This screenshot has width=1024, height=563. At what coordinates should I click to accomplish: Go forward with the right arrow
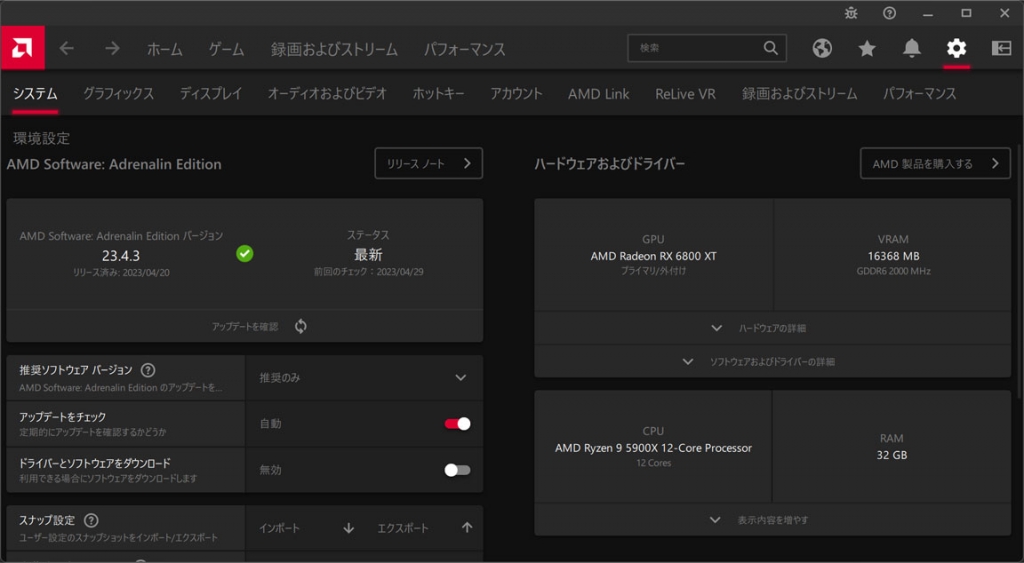point(112,48)
